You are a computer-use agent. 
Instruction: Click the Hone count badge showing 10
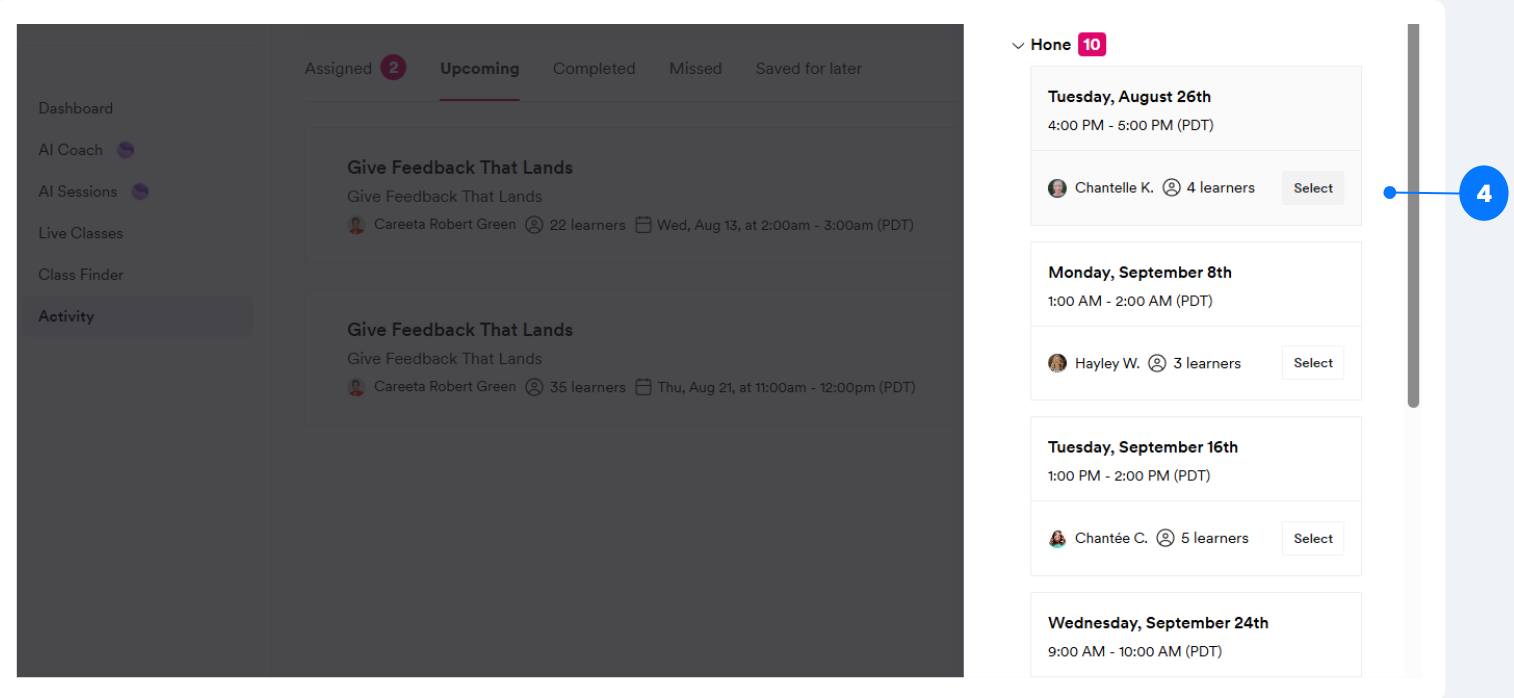1092,45
